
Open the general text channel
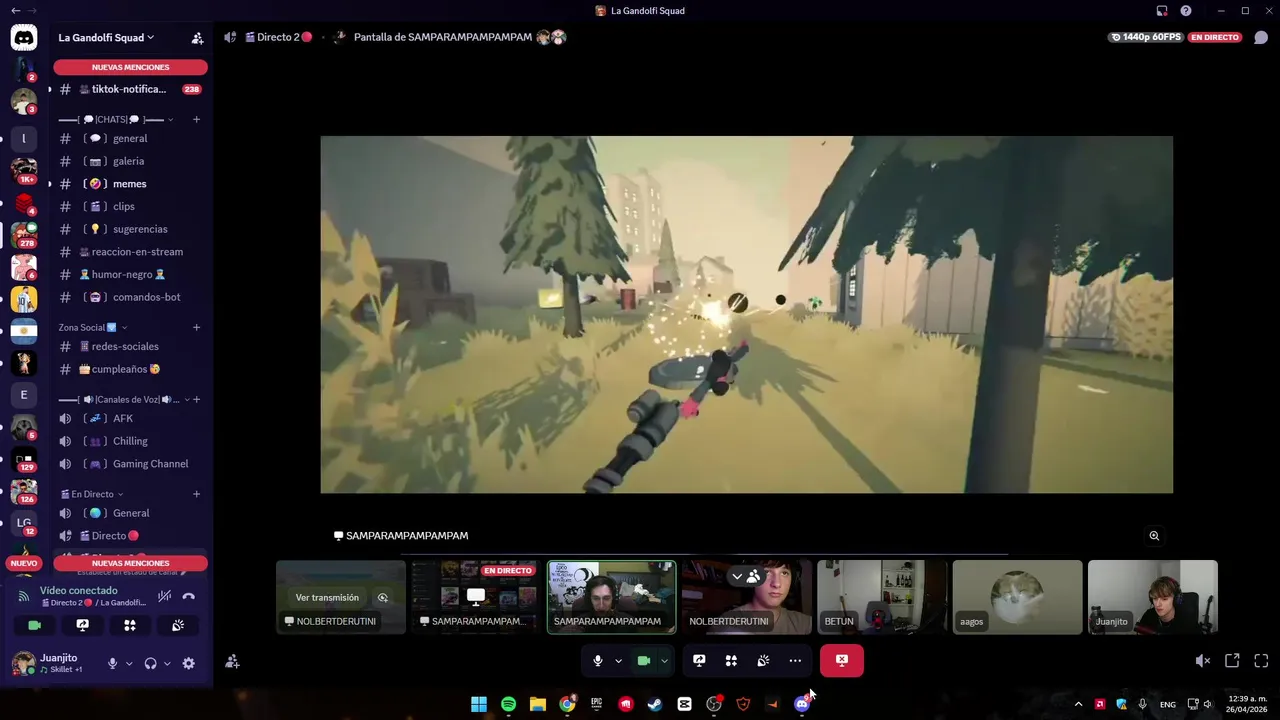click(130, 139)
